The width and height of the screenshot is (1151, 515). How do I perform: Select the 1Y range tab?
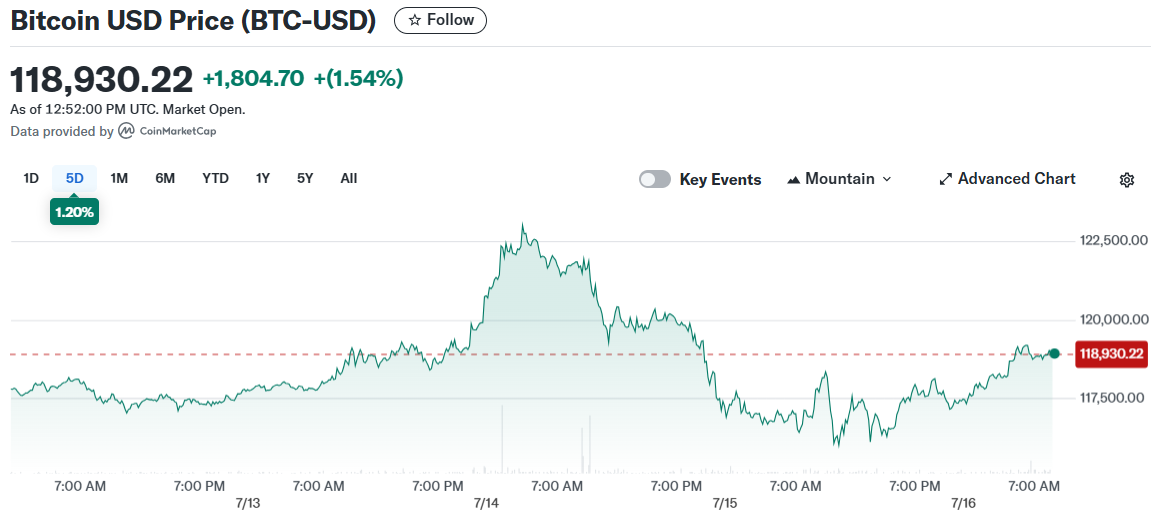[263, 178]
